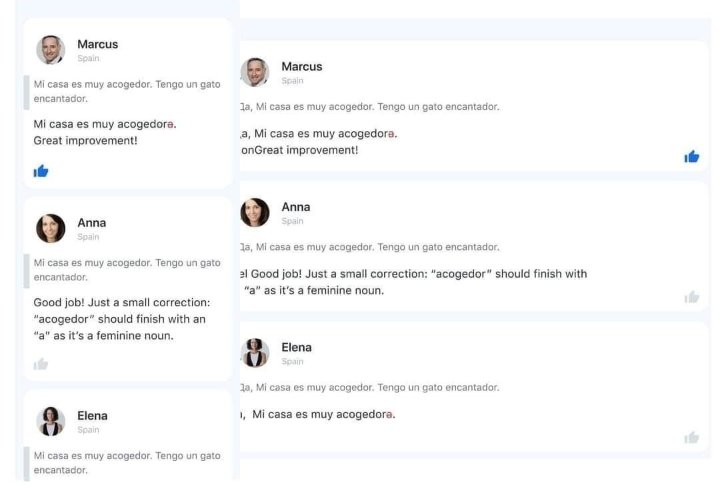
Task: Select Anna's quoted original sentence in narrow panel
Action: click(x=127, y=270)
